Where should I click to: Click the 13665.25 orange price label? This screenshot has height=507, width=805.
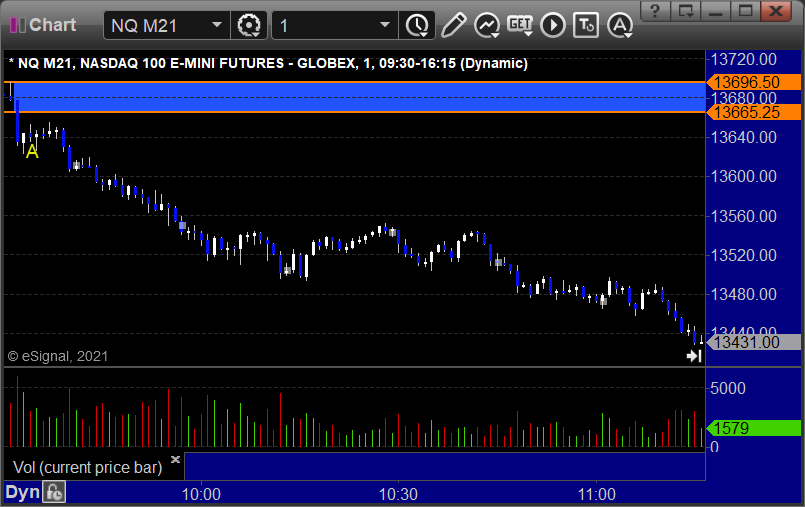[754, 112]
